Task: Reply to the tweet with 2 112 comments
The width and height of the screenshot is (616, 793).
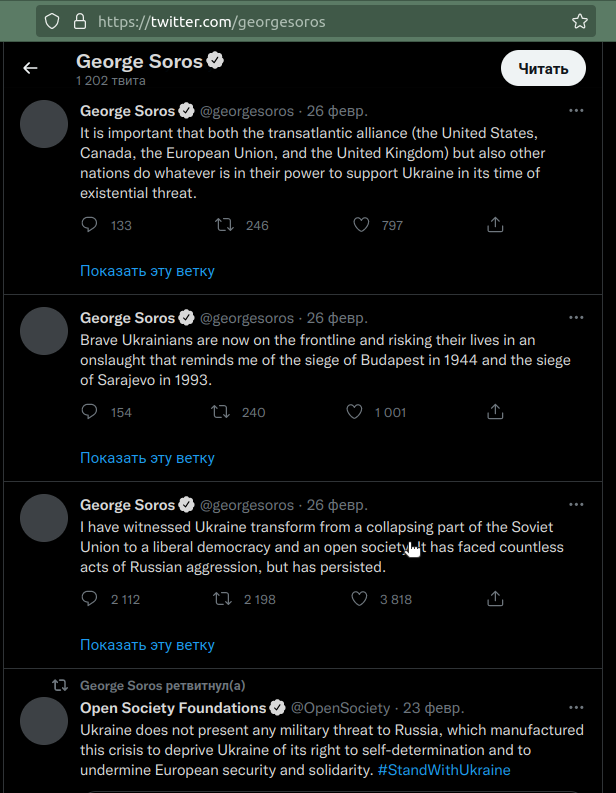Action: [89, 599]
